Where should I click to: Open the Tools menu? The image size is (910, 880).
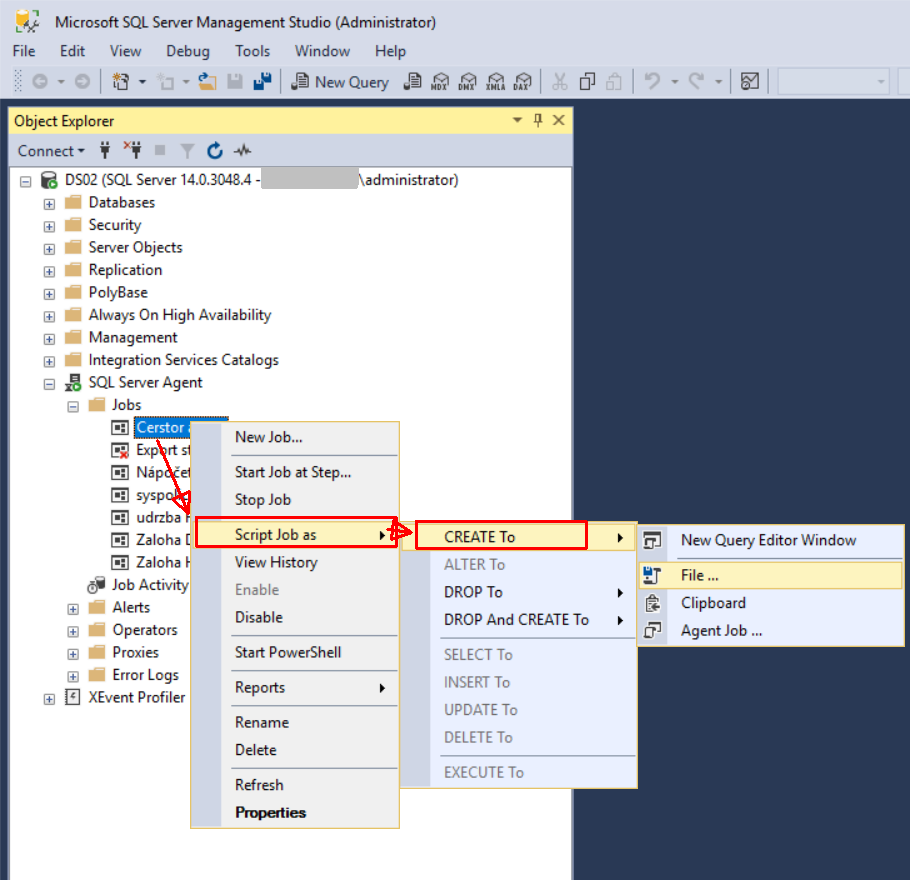pyautogui.click(x=252, y=51)
